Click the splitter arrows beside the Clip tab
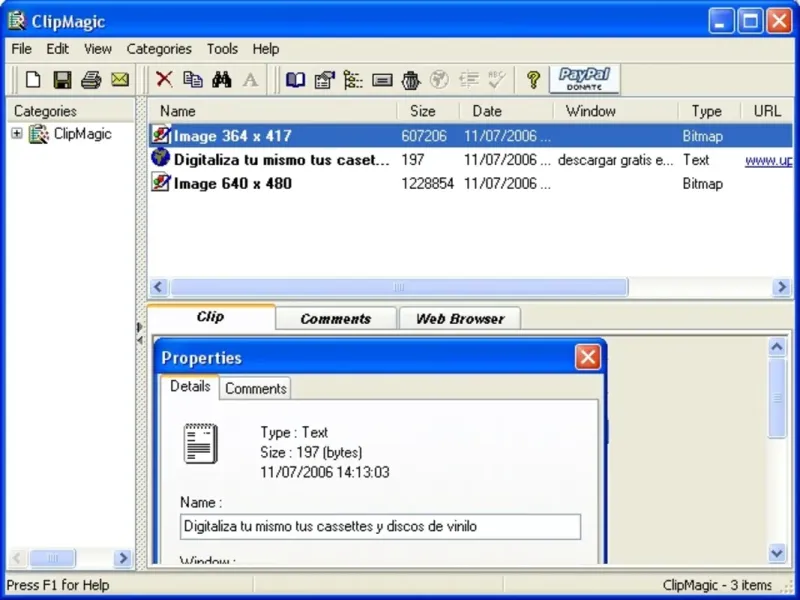Screen dimensions: 800x600 tap(140, 333)
